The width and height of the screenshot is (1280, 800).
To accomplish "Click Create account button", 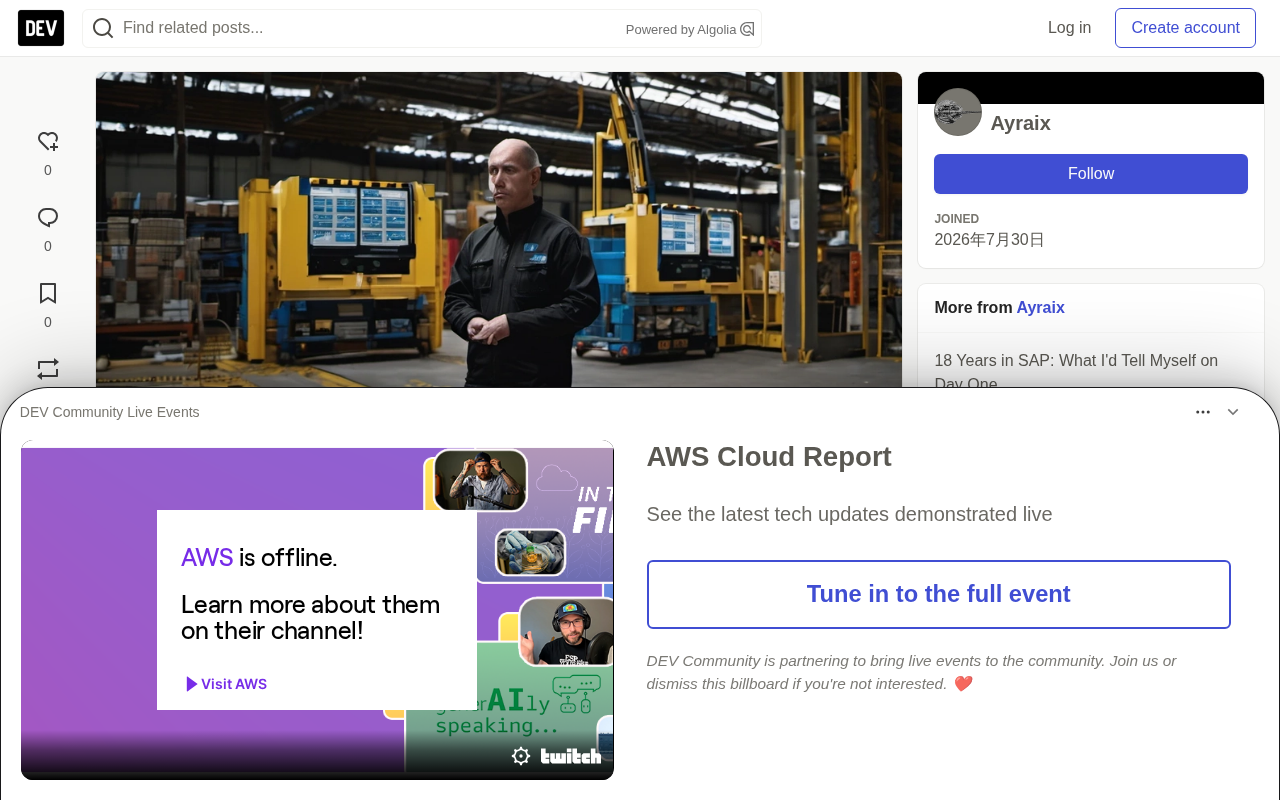I will point(1185,28).
